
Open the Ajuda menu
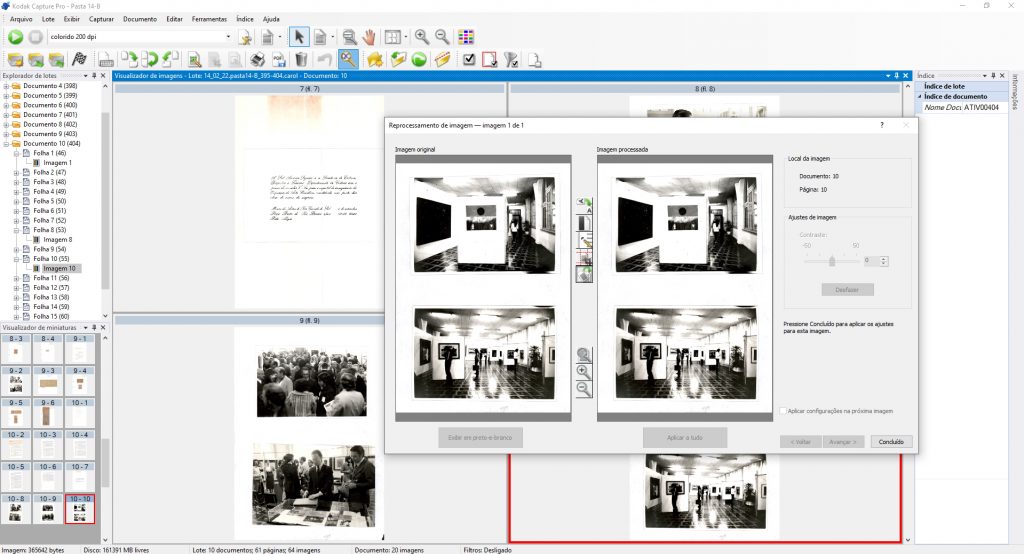pyautogui.click(x=271, y=19)
